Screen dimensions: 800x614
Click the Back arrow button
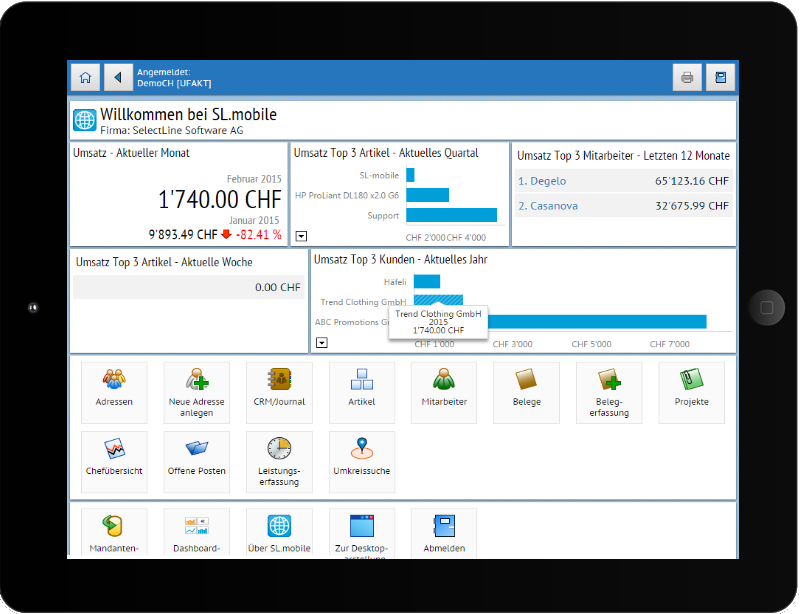point(118,78)
